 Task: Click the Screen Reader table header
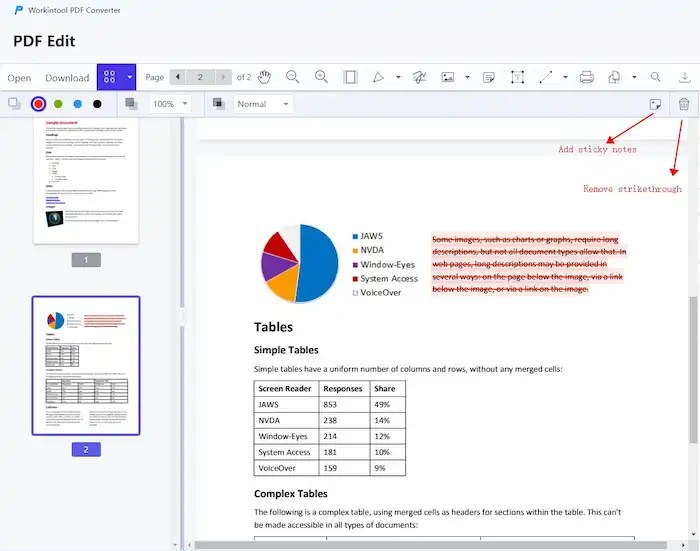[x=285, y=388]
